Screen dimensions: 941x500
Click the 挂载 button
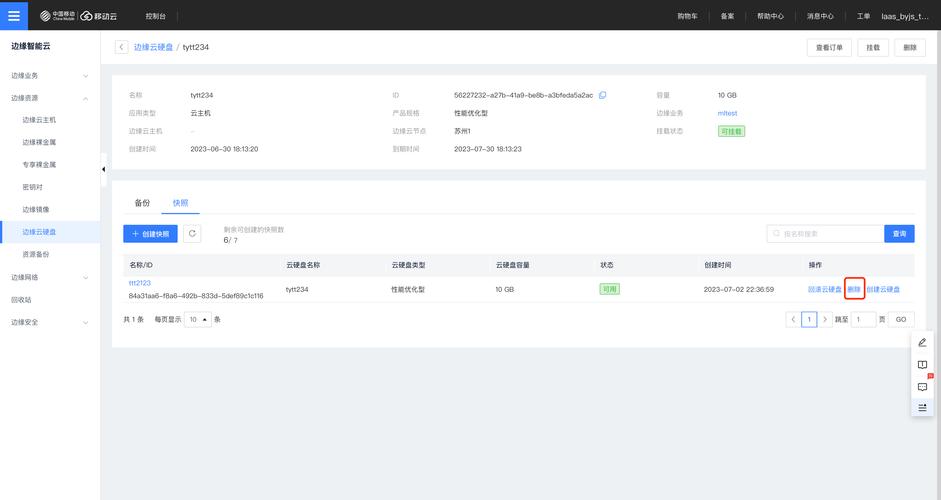(873, 47)
